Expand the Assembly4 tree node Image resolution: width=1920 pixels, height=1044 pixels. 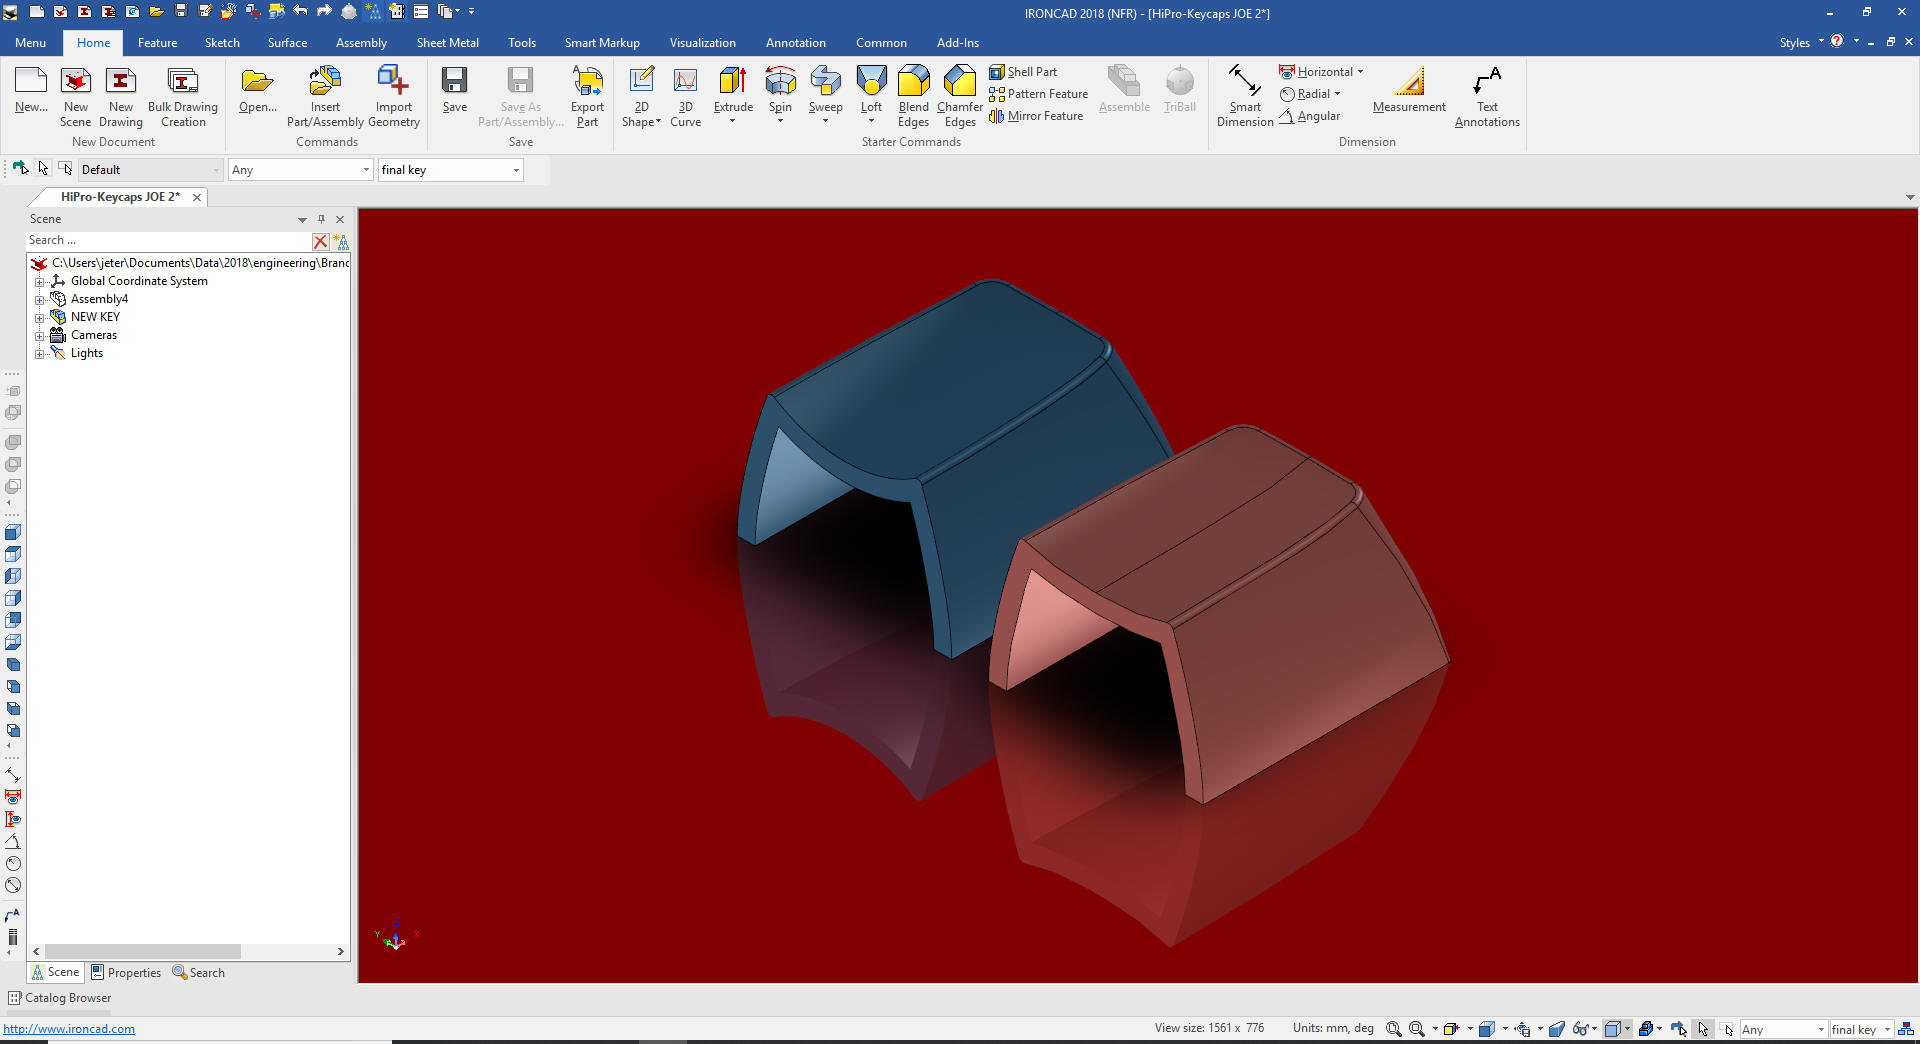click(40, 300)
